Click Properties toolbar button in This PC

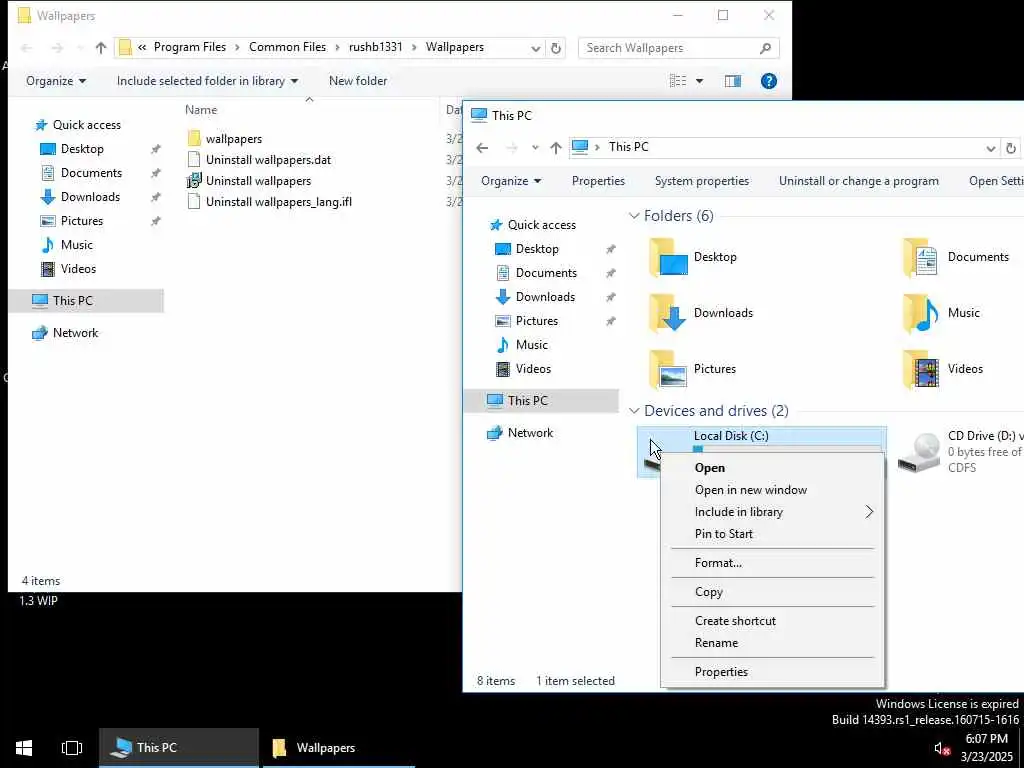pos(598,181)
